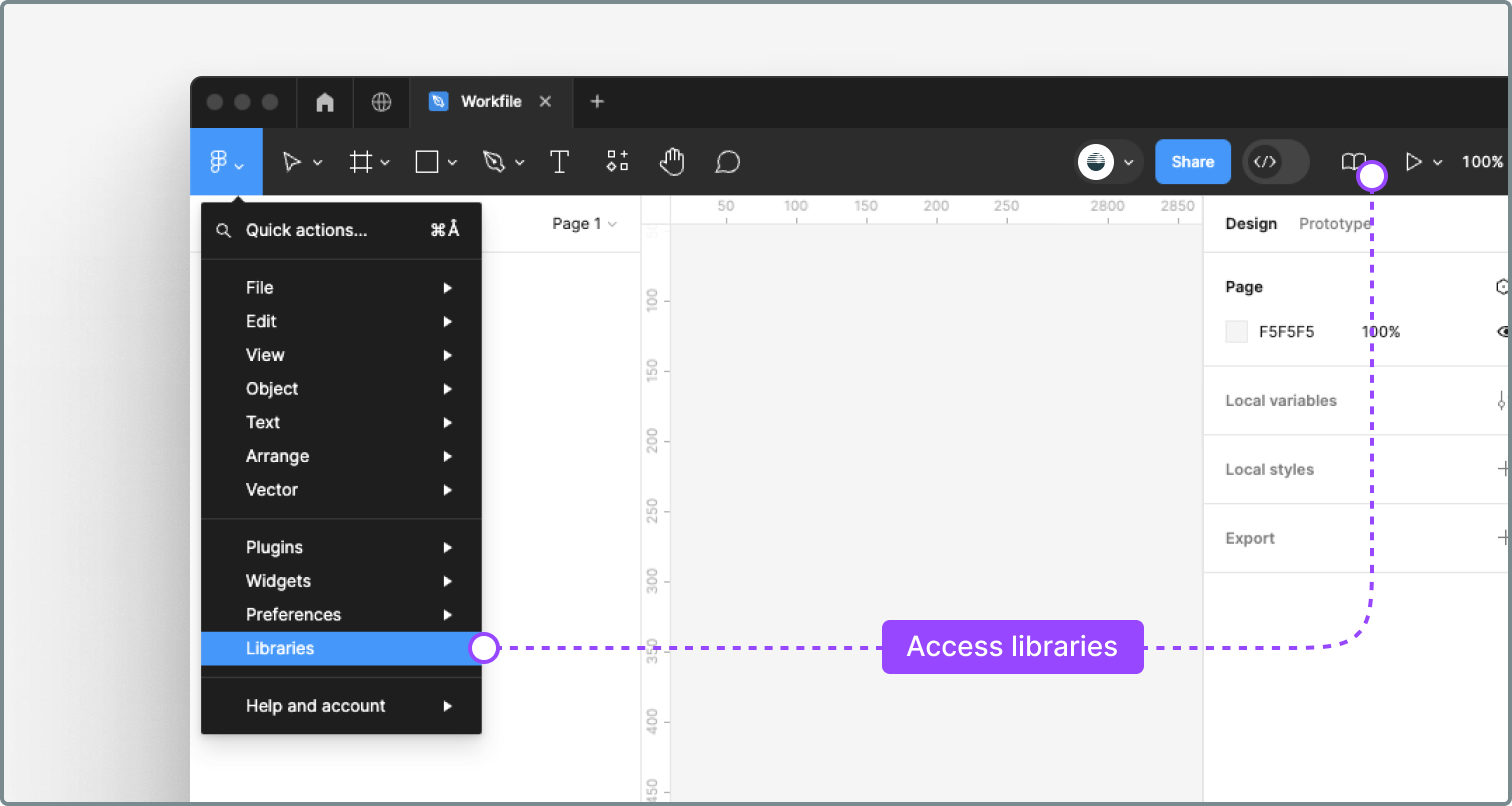Image resolution: width=1512 pixels, height=806 pixels.
Task: Open a new tab with the plus icon
Action: point(597,101)
